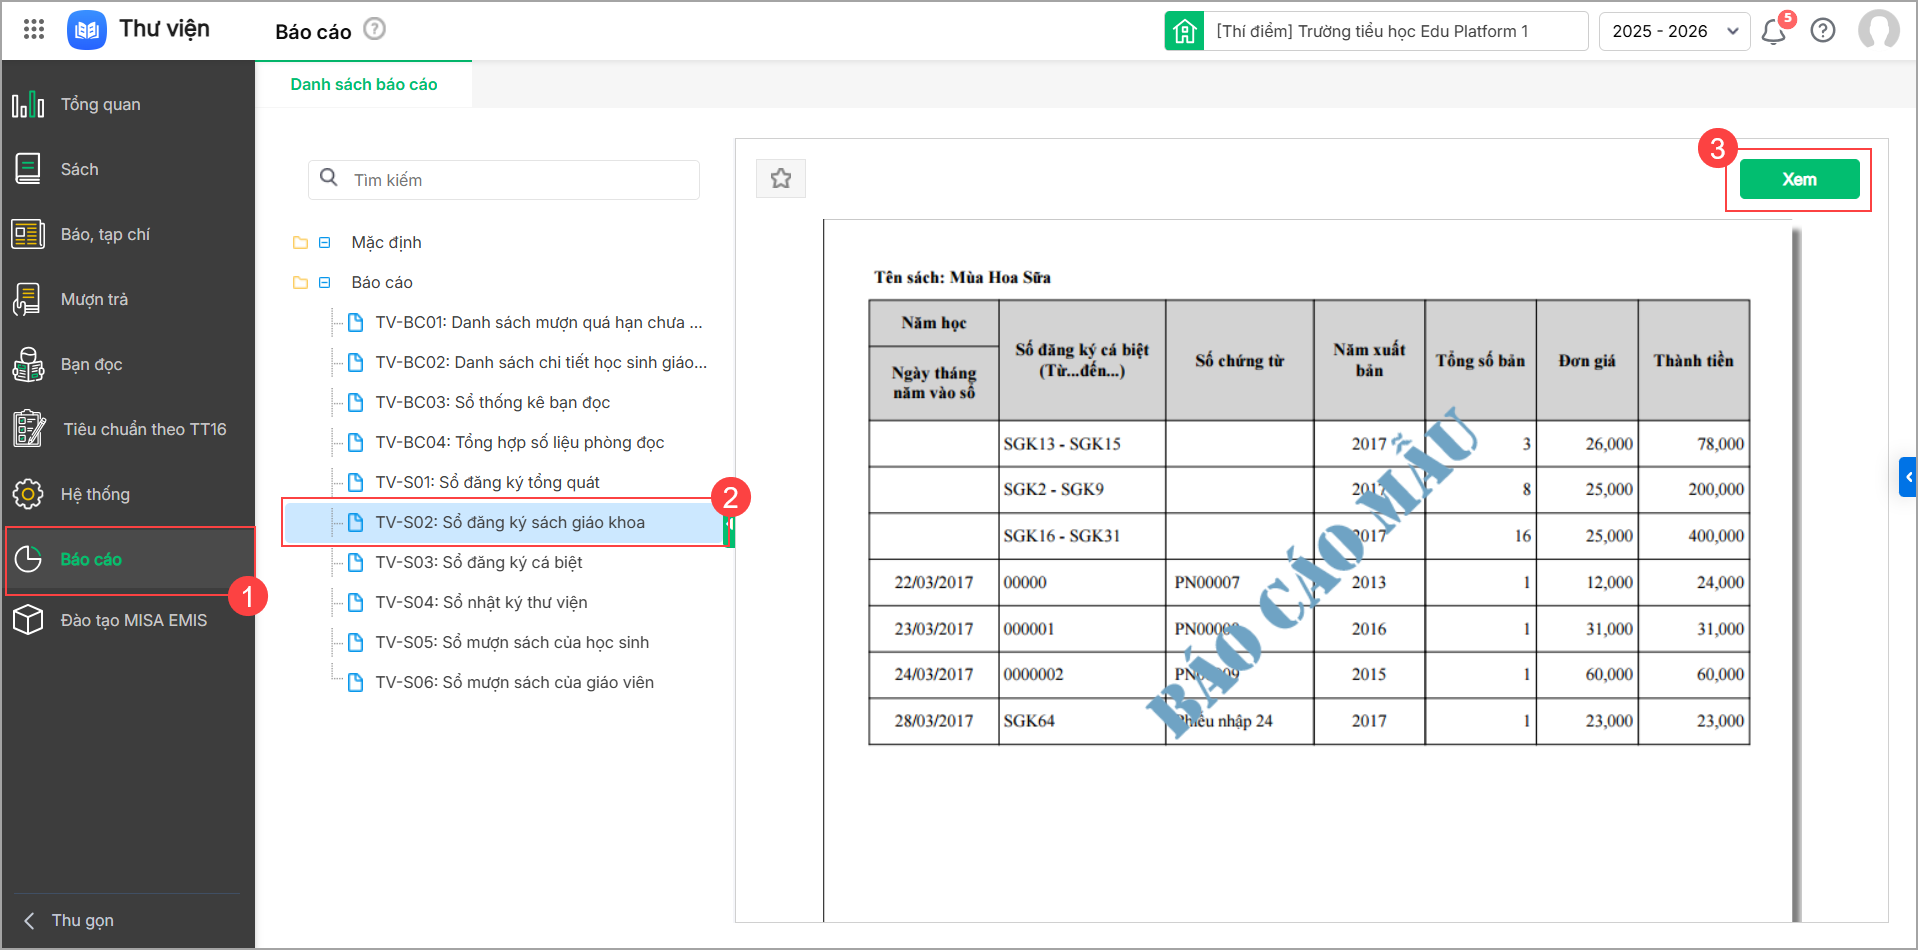The height and width of the screenshot is (950, 1918).
Task: Click the Báo cáo pie chart icon
Action: tap(28, 559)
